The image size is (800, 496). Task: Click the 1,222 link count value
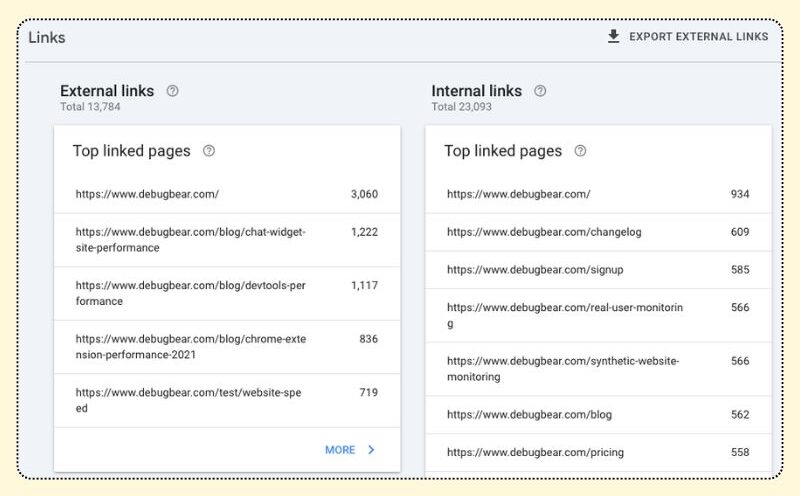point(364,232)
